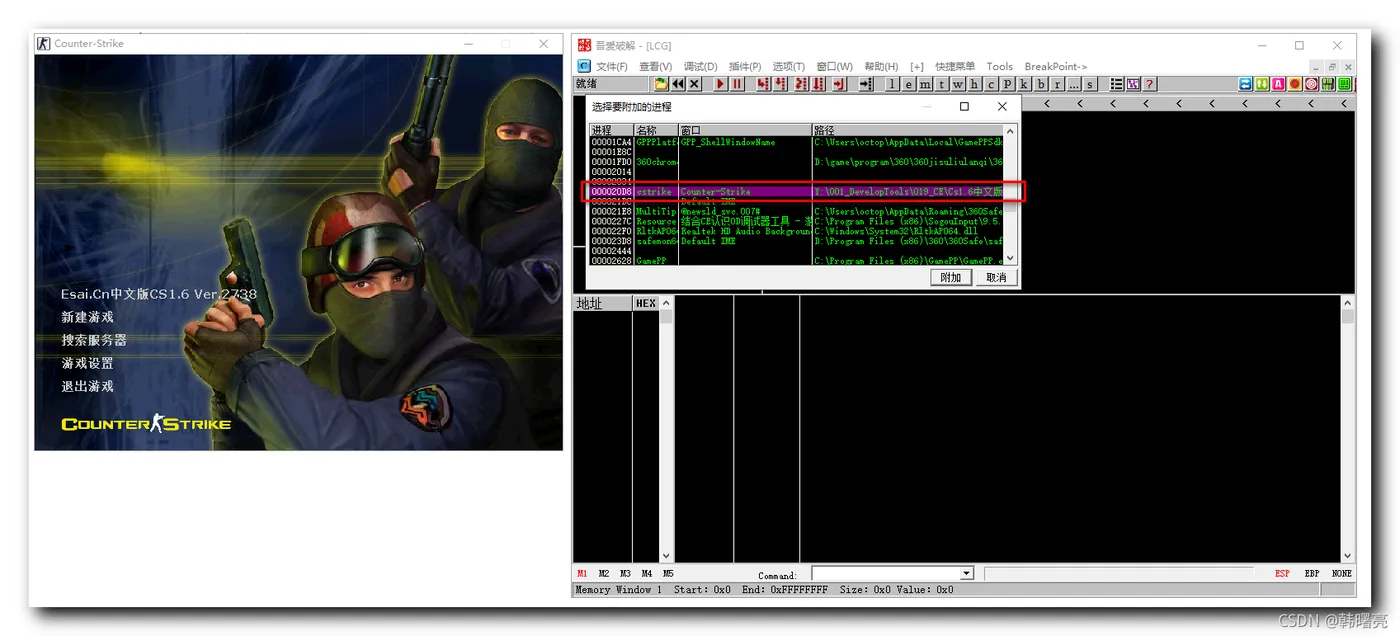Click 新建游戏 in Counter-Strike window

coord(87,317)
